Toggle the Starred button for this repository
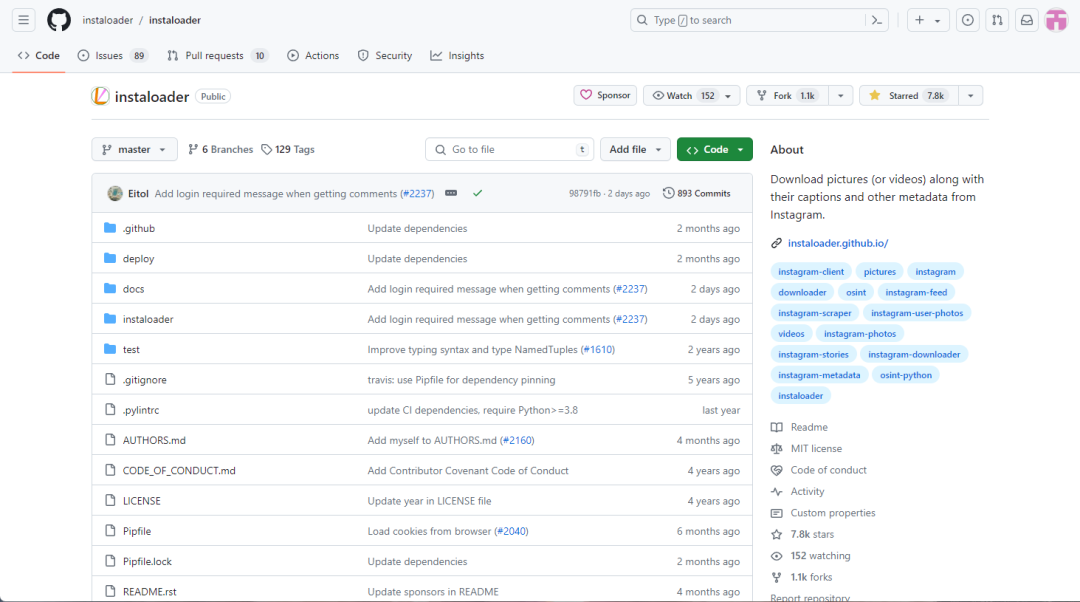Screen dimensions: 1080x602 [x=908, y=96]
